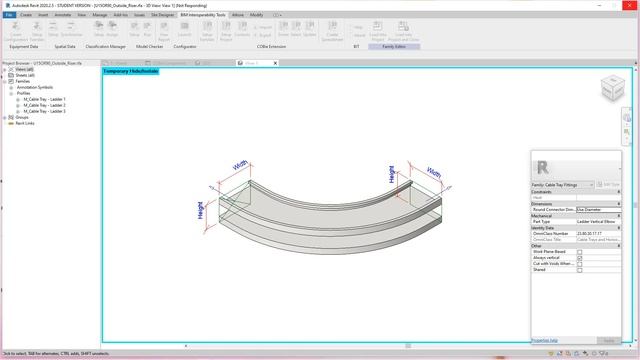Click the ViewCube in the 3D view
640x360 pixels.
pos(612,88)
